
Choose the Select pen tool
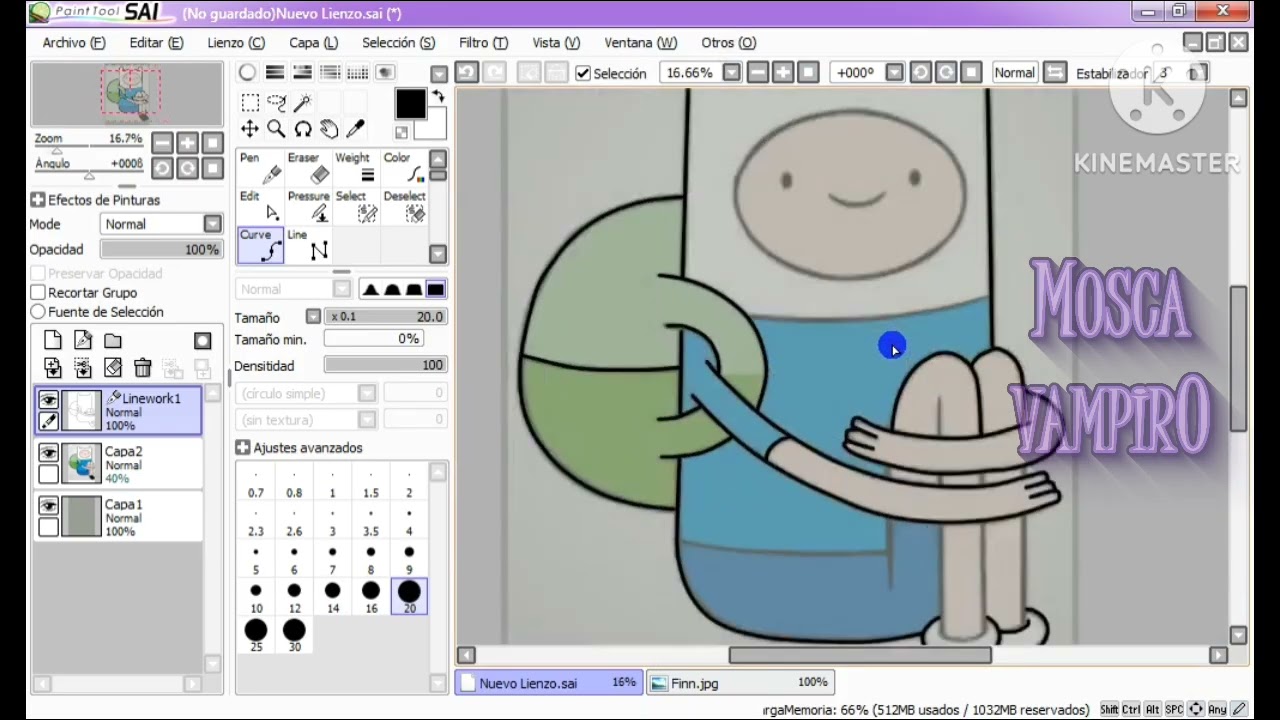[x=356, y=206]
